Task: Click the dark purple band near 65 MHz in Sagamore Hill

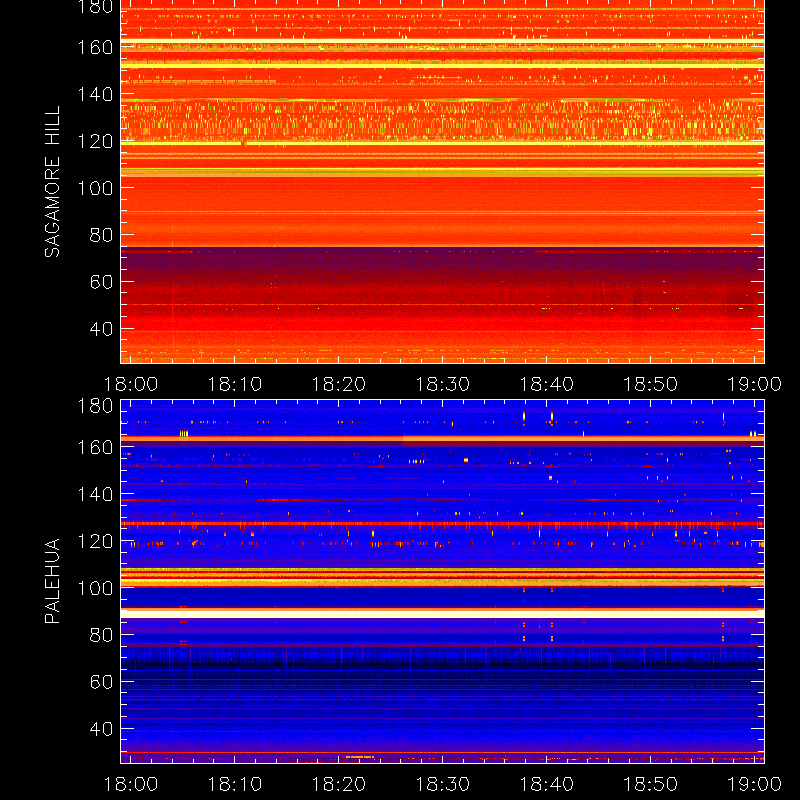Action: pyautogui.click(x=442, y=264)
